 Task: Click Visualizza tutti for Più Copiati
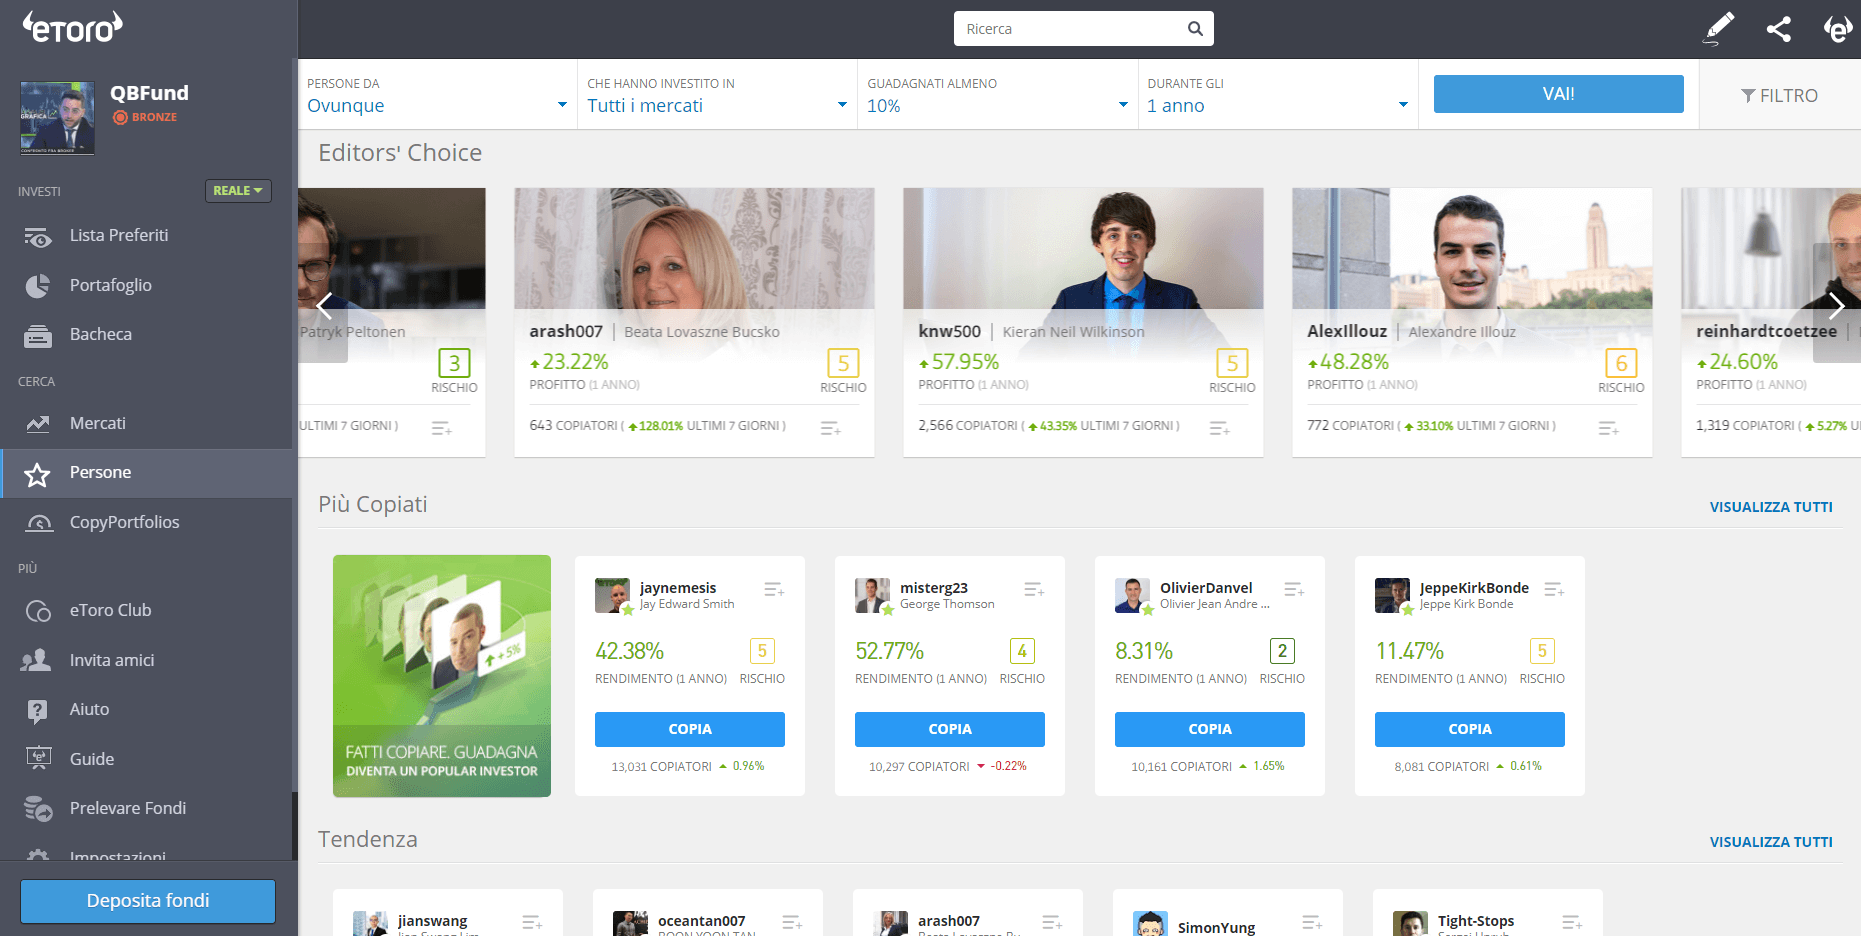tap(1771, 507)
